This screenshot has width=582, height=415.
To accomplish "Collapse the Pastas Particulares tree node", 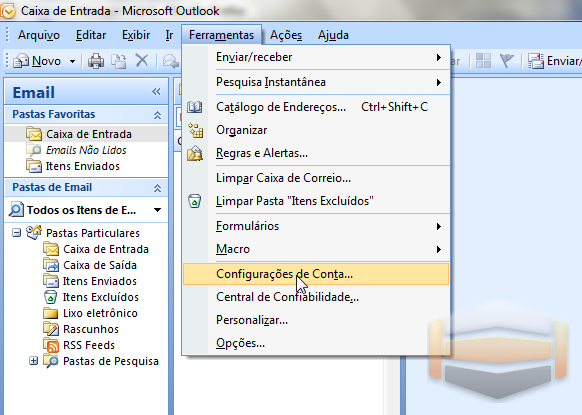I will point(16,233).
